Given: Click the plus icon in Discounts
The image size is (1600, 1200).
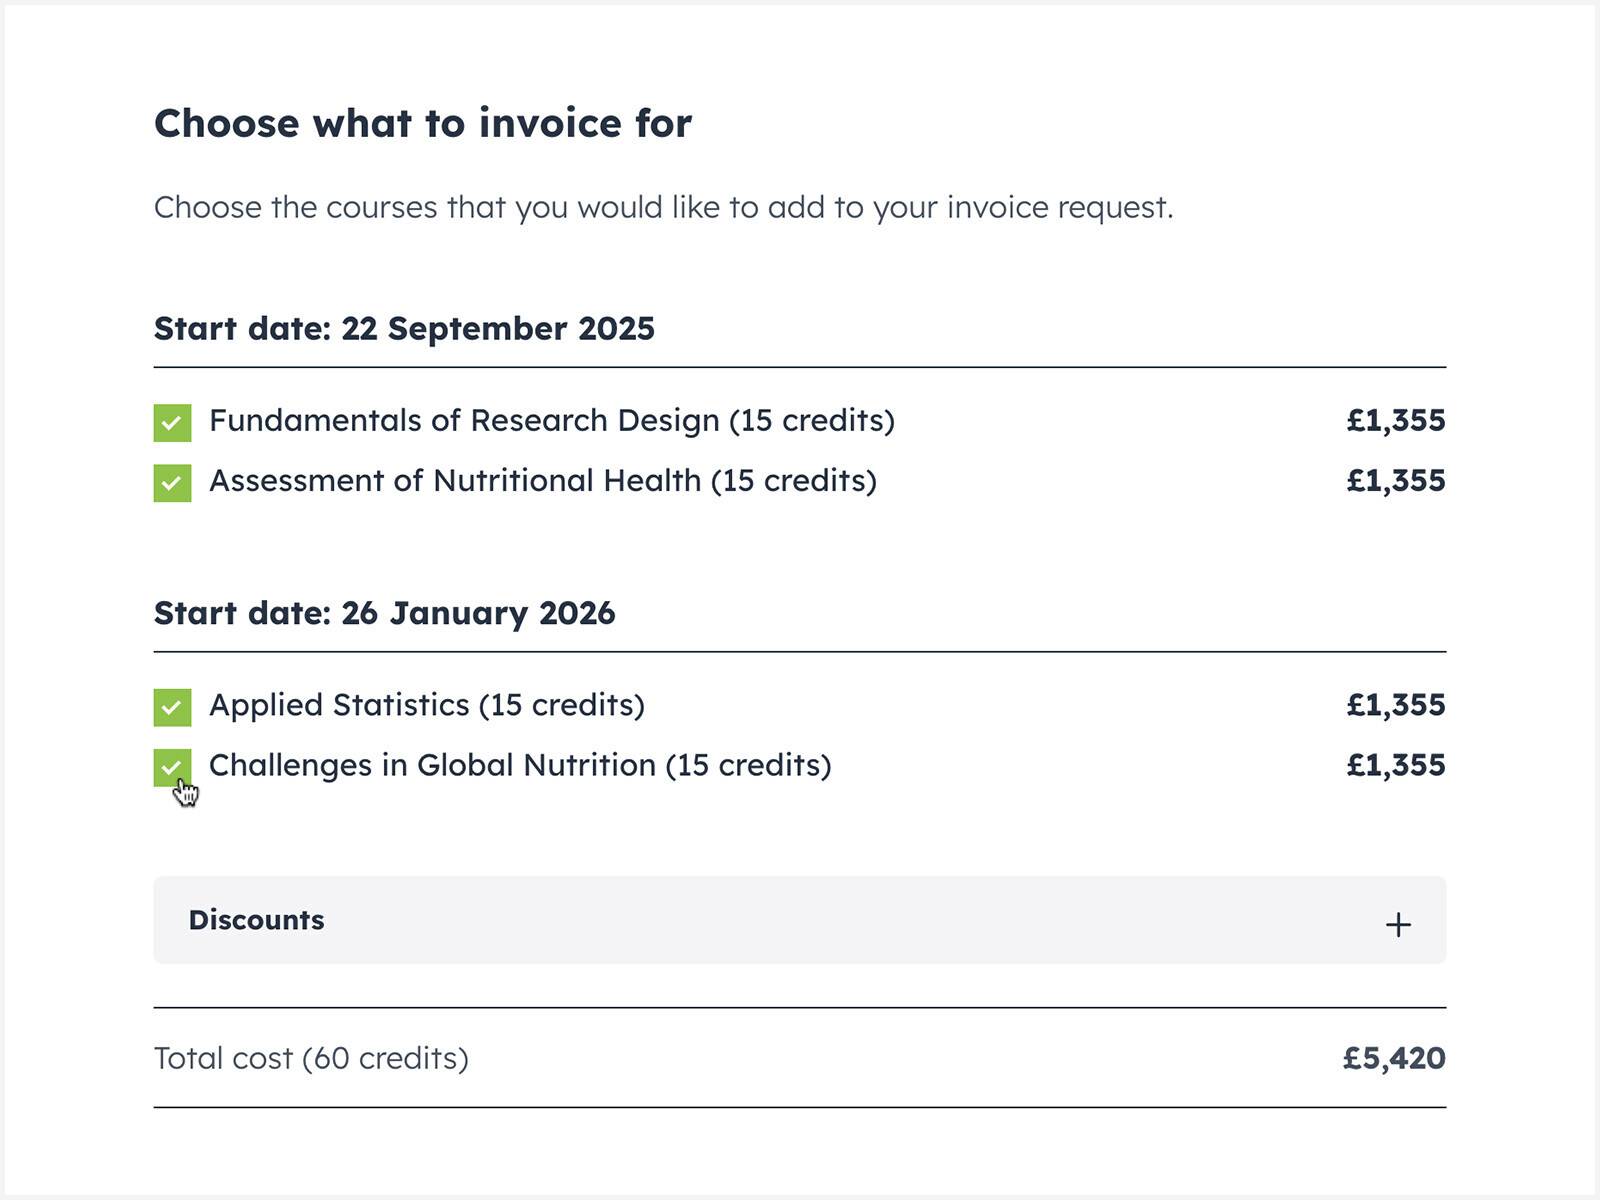Looking at the screenshot, I should click(1397, 924).
